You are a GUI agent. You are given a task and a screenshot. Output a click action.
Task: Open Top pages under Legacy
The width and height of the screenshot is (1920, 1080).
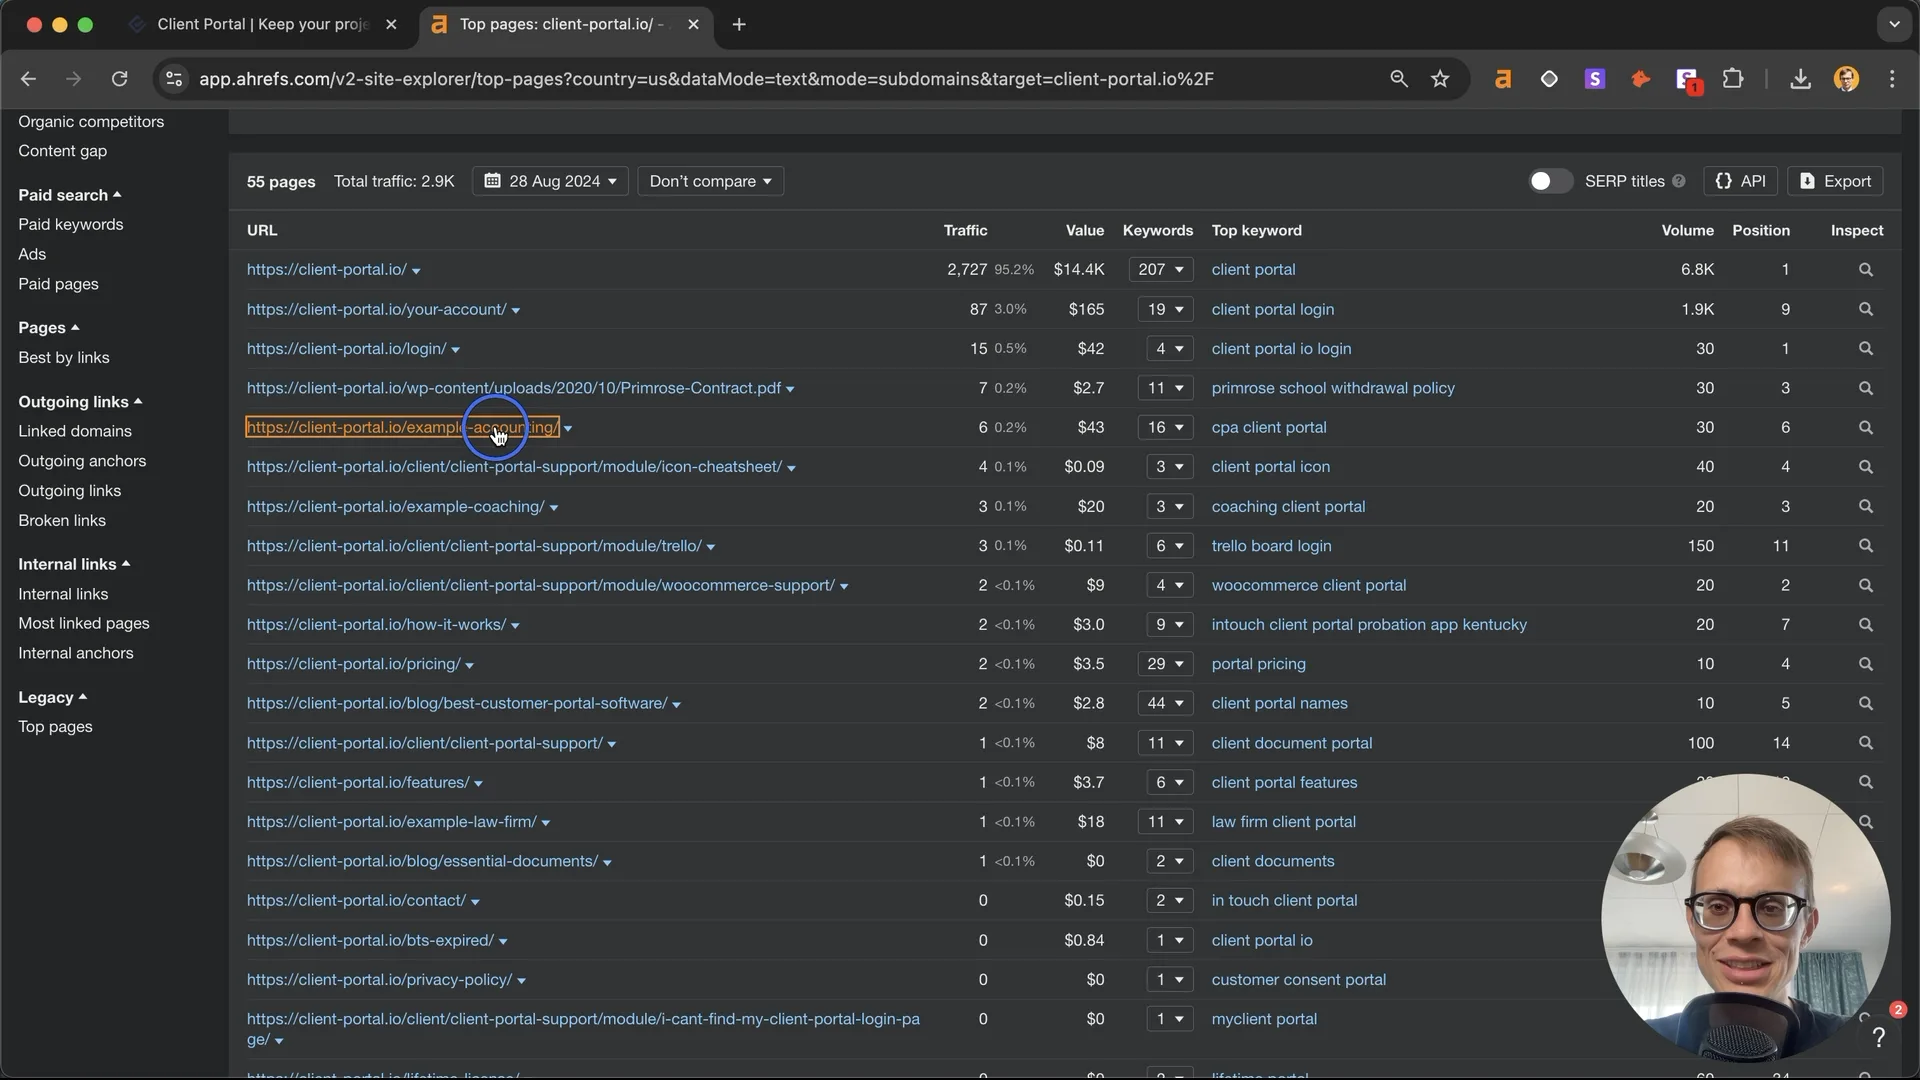click(55, 727)
